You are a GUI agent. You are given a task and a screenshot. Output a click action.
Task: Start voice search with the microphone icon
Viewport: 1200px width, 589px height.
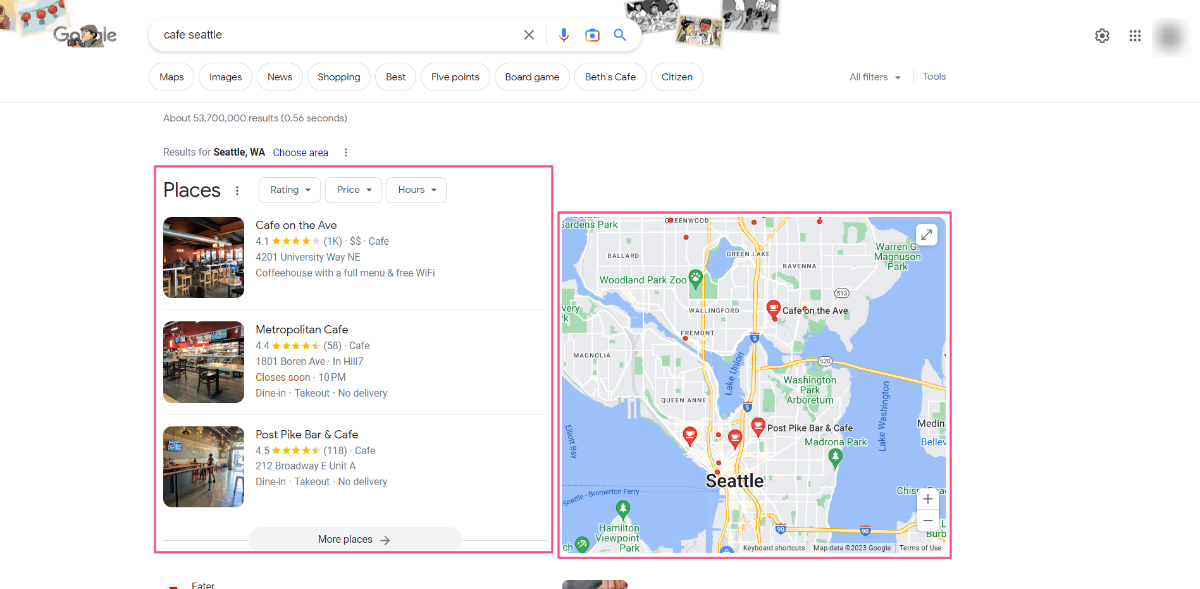[x=564, y=35]
